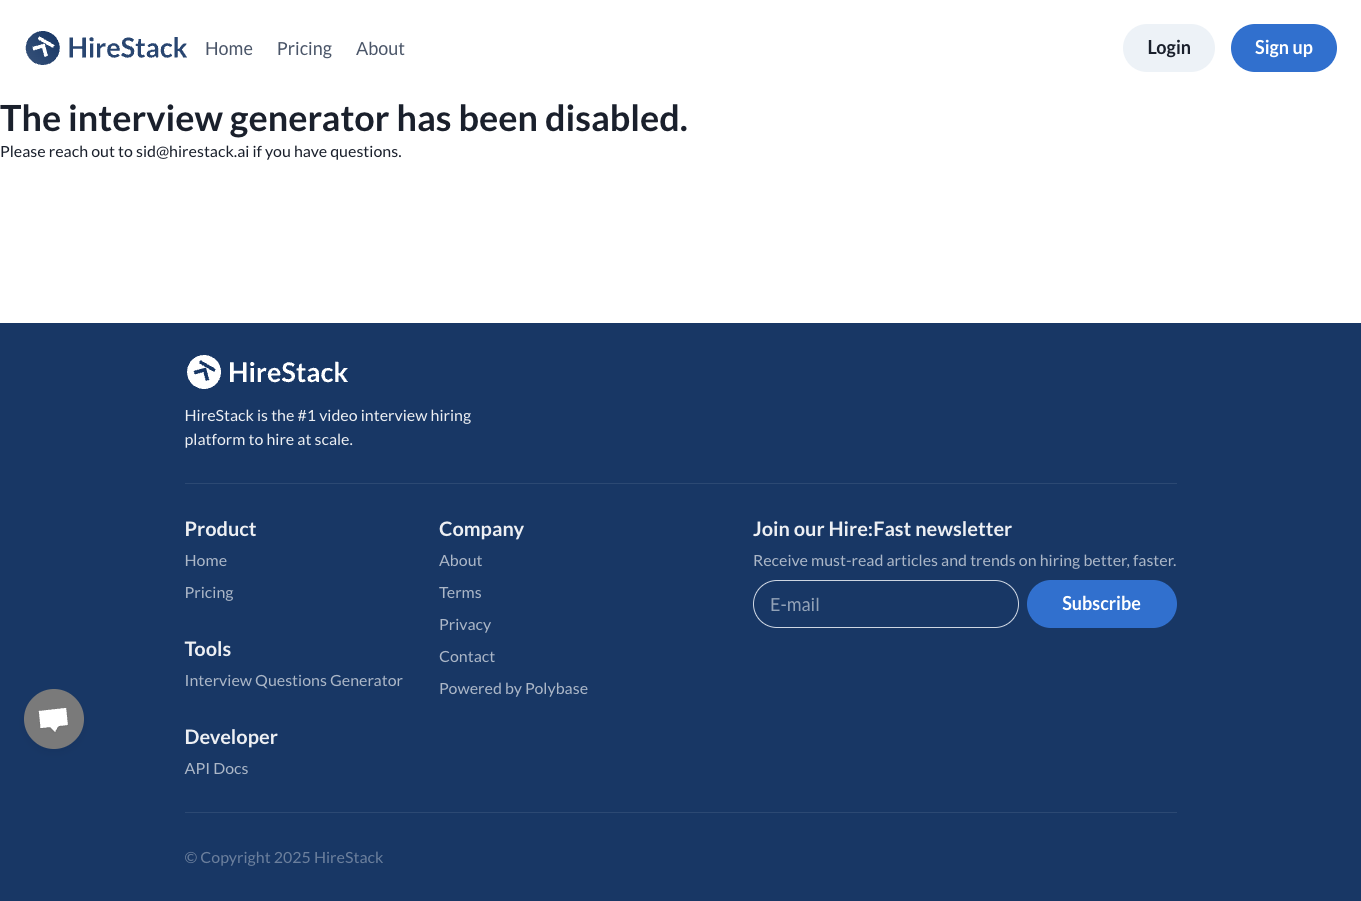Select Pricing in the top navigation
This screenshot has height=901, width=1361.
(304, 48)
